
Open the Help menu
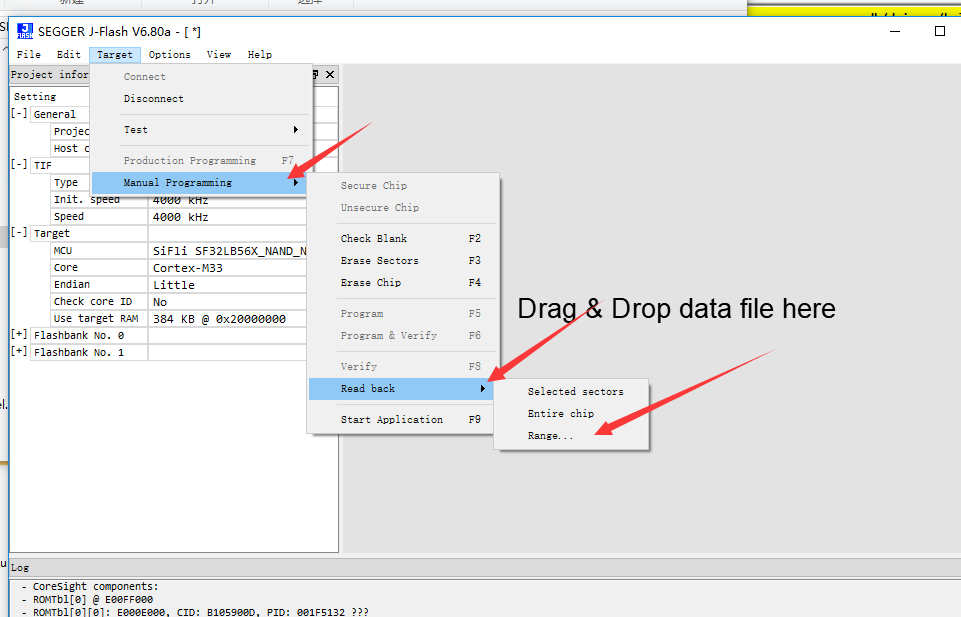point(259,55)
